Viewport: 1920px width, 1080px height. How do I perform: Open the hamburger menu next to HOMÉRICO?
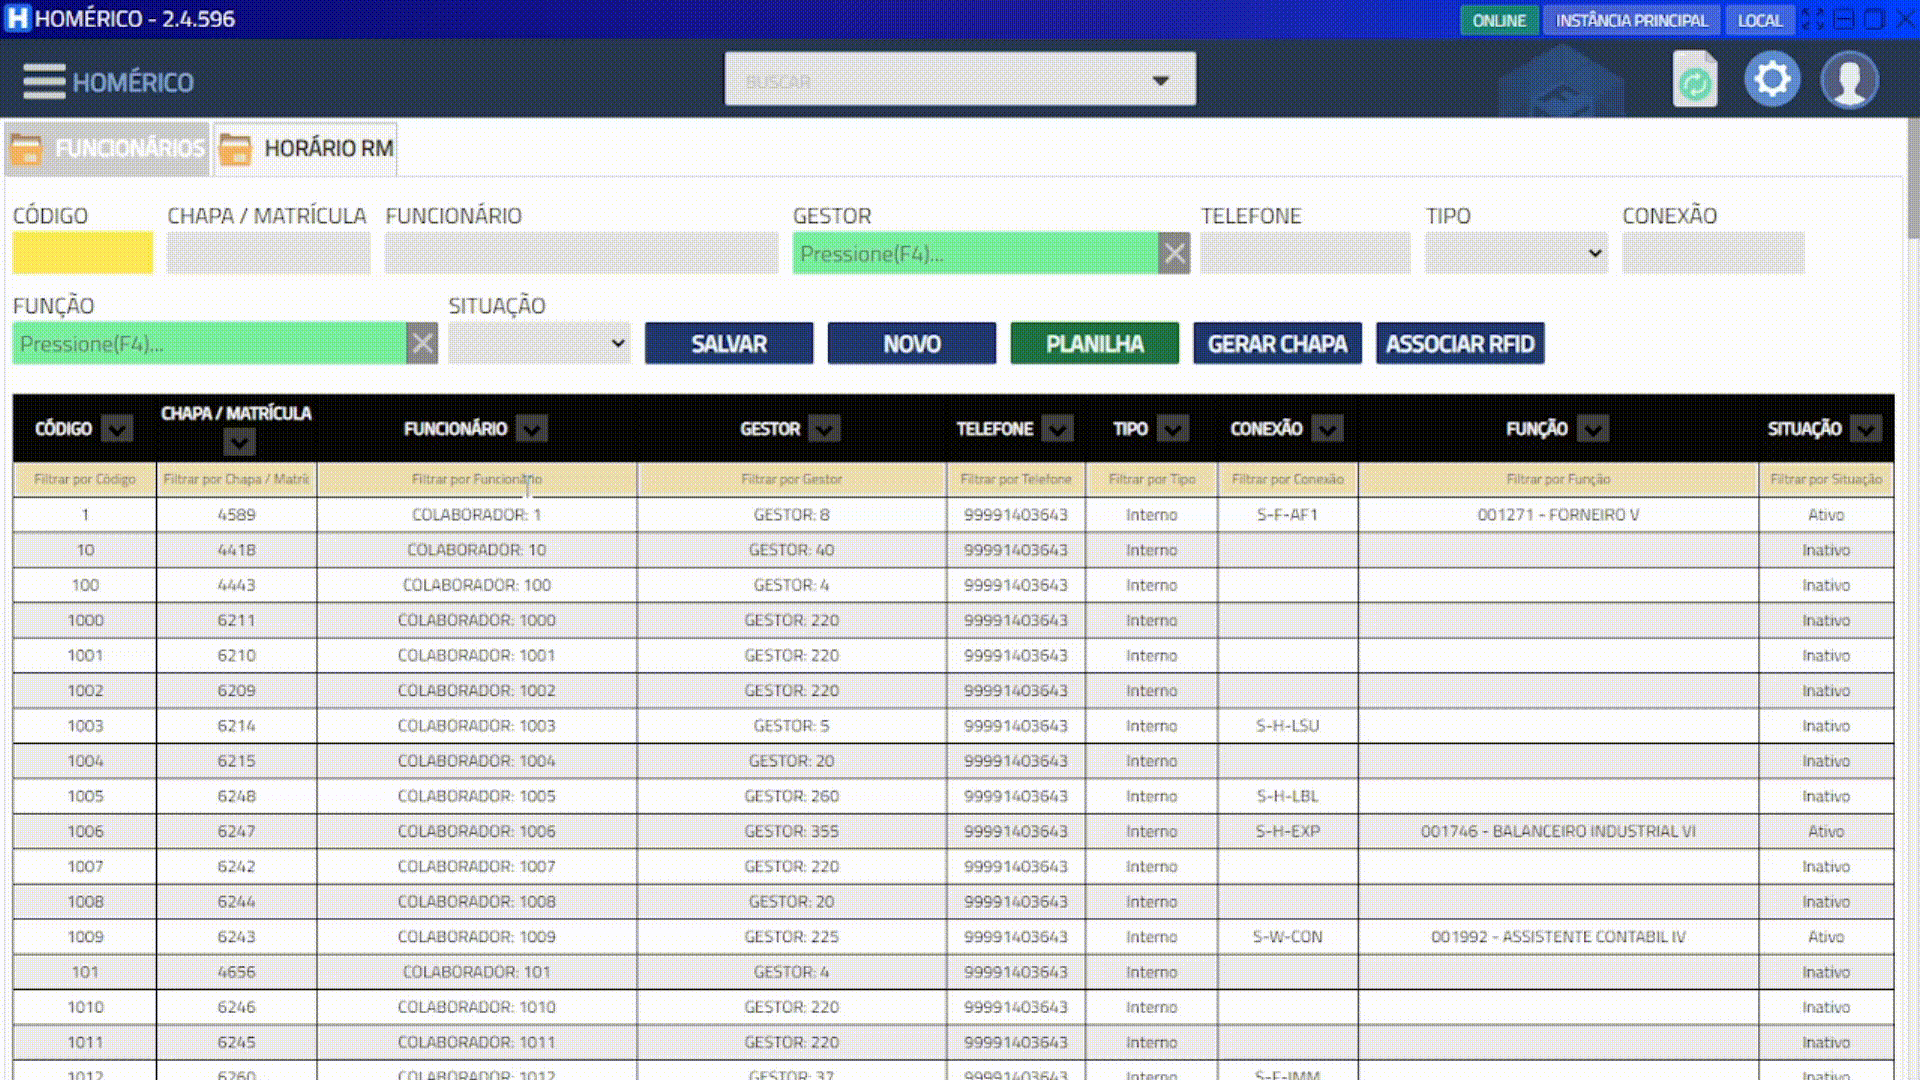(x=44, y=82)
